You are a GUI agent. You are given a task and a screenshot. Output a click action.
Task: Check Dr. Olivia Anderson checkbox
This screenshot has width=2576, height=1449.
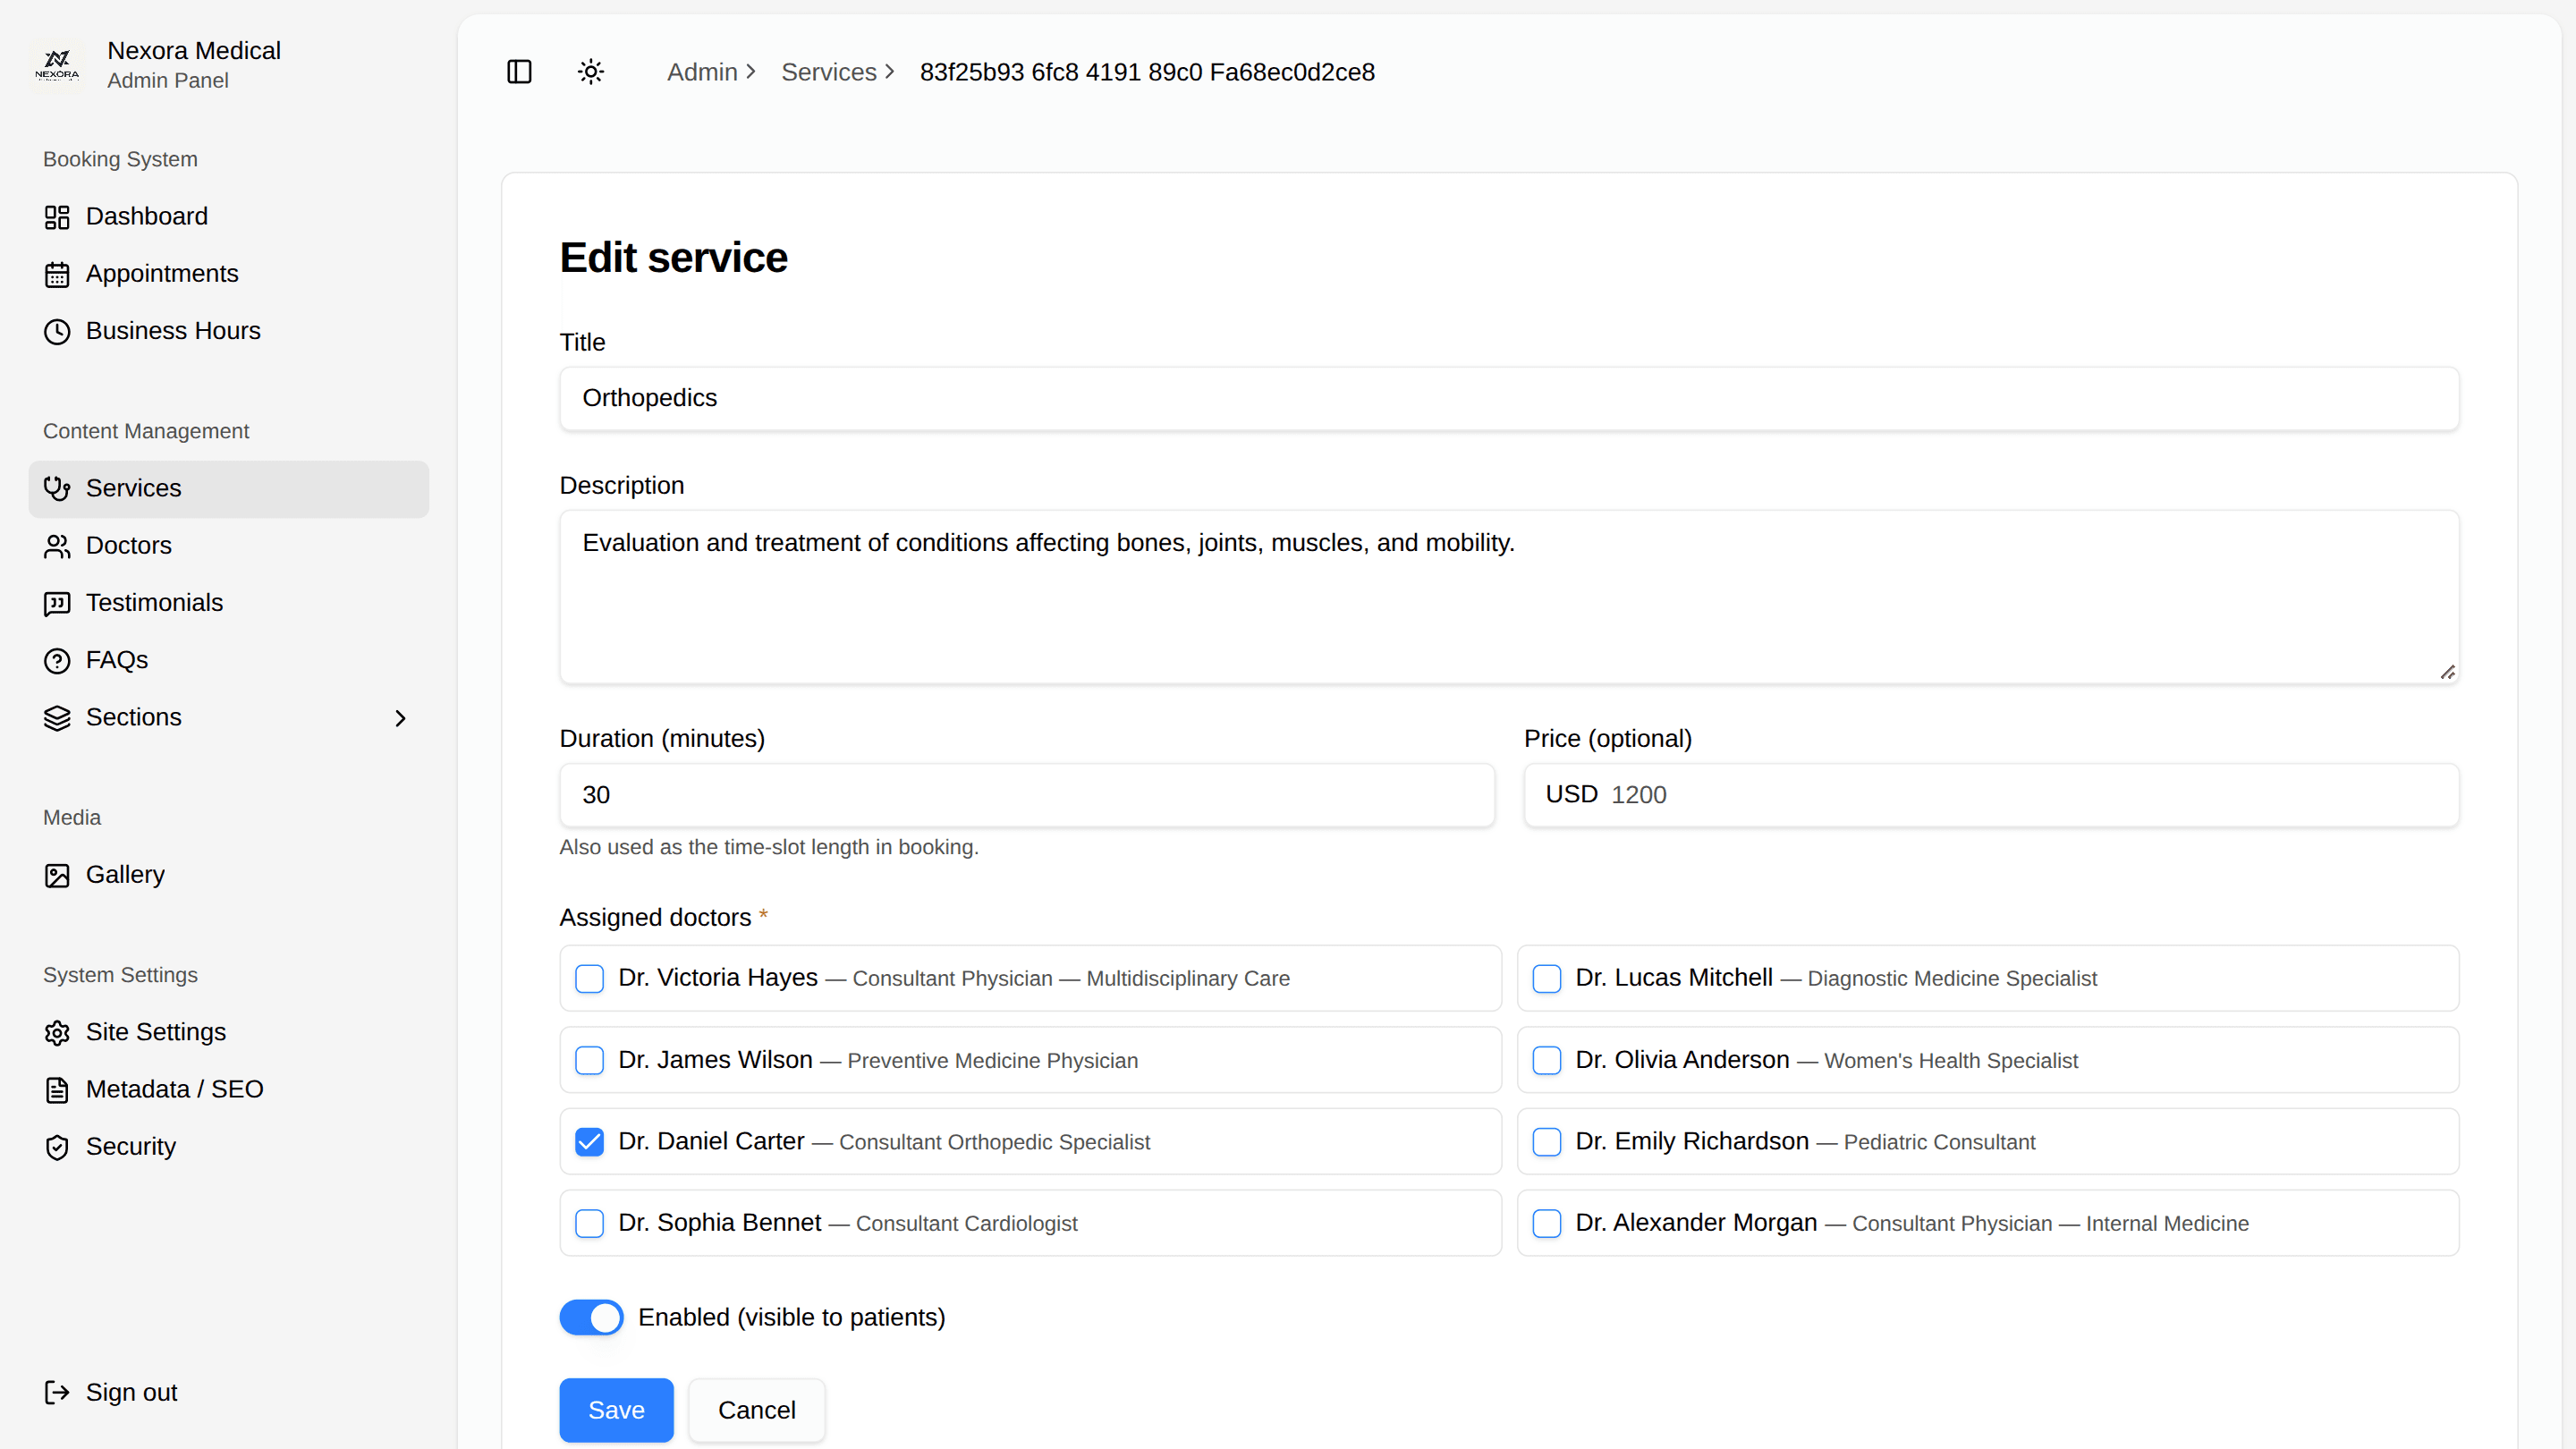1547,1060
